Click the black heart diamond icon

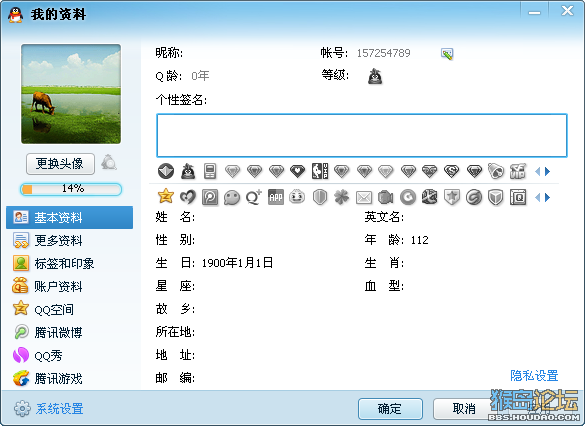298,171
